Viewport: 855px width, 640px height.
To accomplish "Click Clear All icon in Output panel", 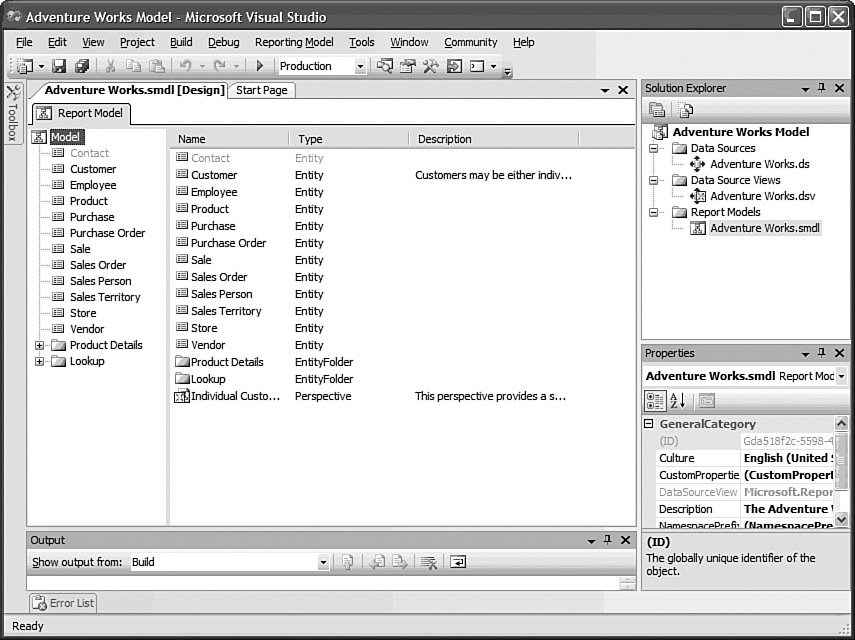I will 429,562.
